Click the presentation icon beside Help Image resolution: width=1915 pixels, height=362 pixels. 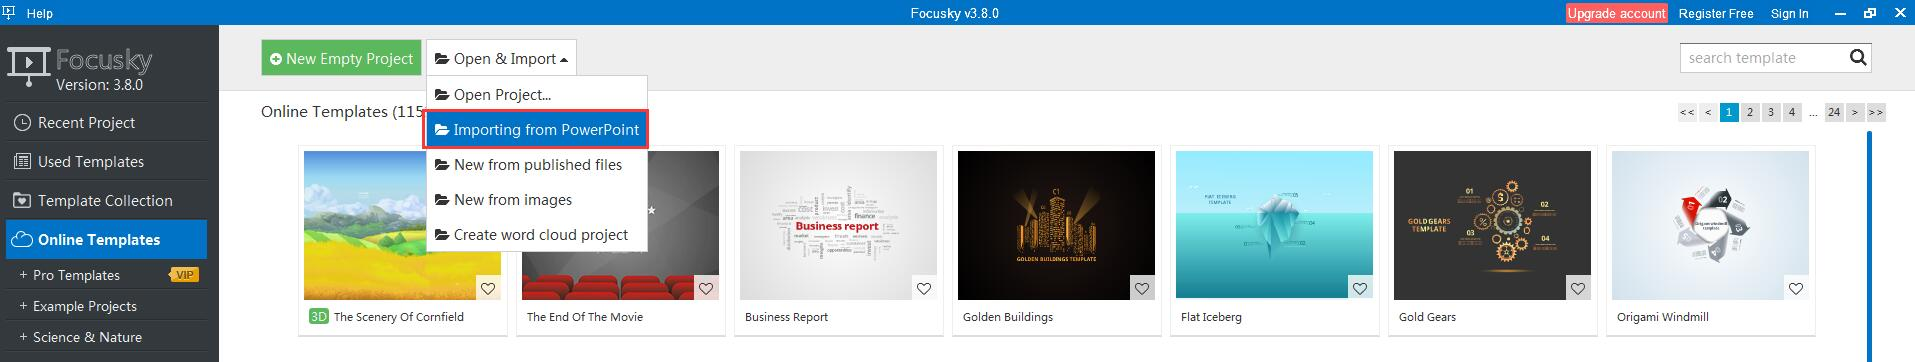[9, 12]
